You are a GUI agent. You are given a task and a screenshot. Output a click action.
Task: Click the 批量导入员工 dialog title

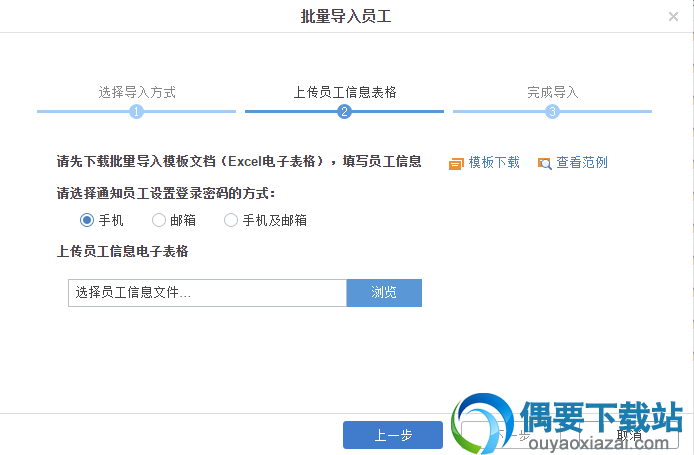[x=346, y=16]
